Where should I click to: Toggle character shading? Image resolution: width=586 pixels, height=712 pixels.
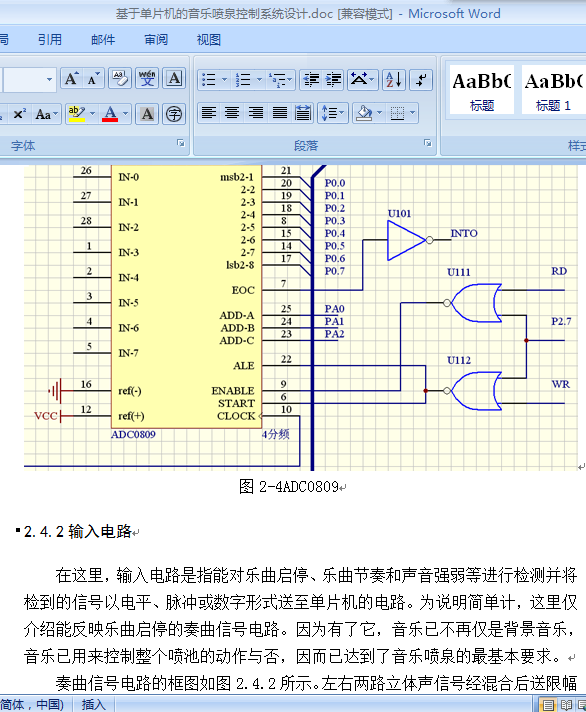[147, 114]
